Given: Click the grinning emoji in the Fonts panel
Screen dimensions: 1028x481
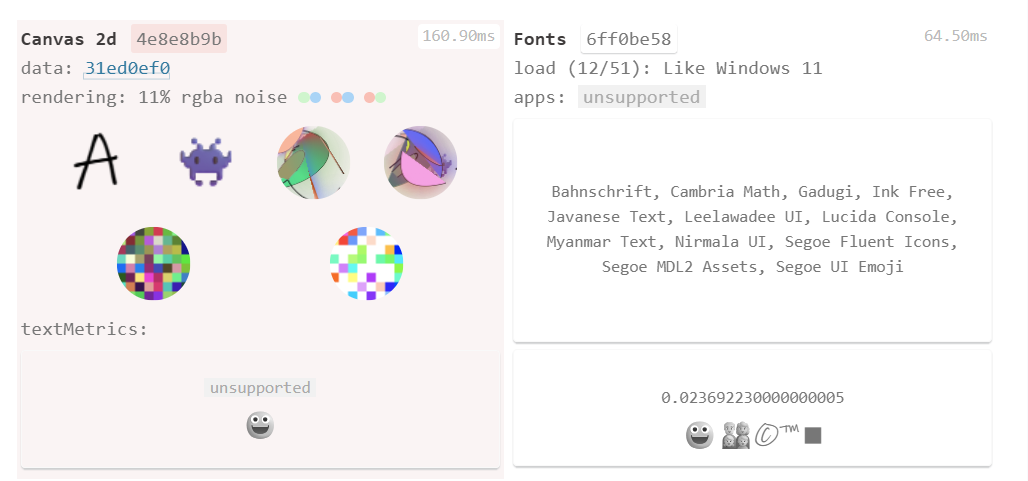Looking at the screenshot, I should click(x=700, y=435).
